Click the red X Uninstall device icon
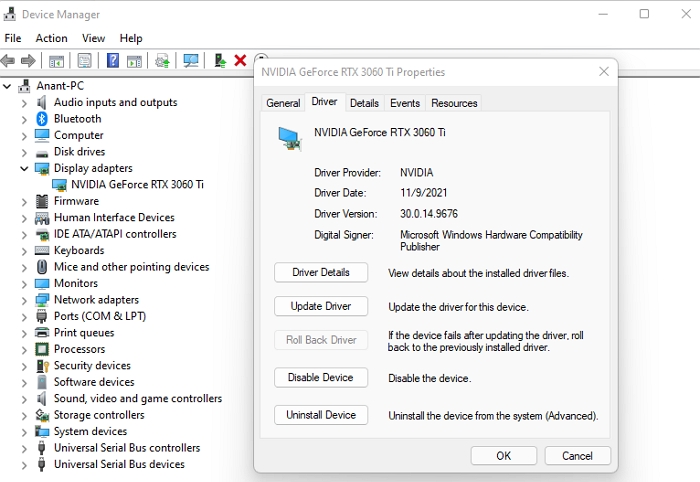Viewport: 700px width, 482px height. click(x=240, y=60)
